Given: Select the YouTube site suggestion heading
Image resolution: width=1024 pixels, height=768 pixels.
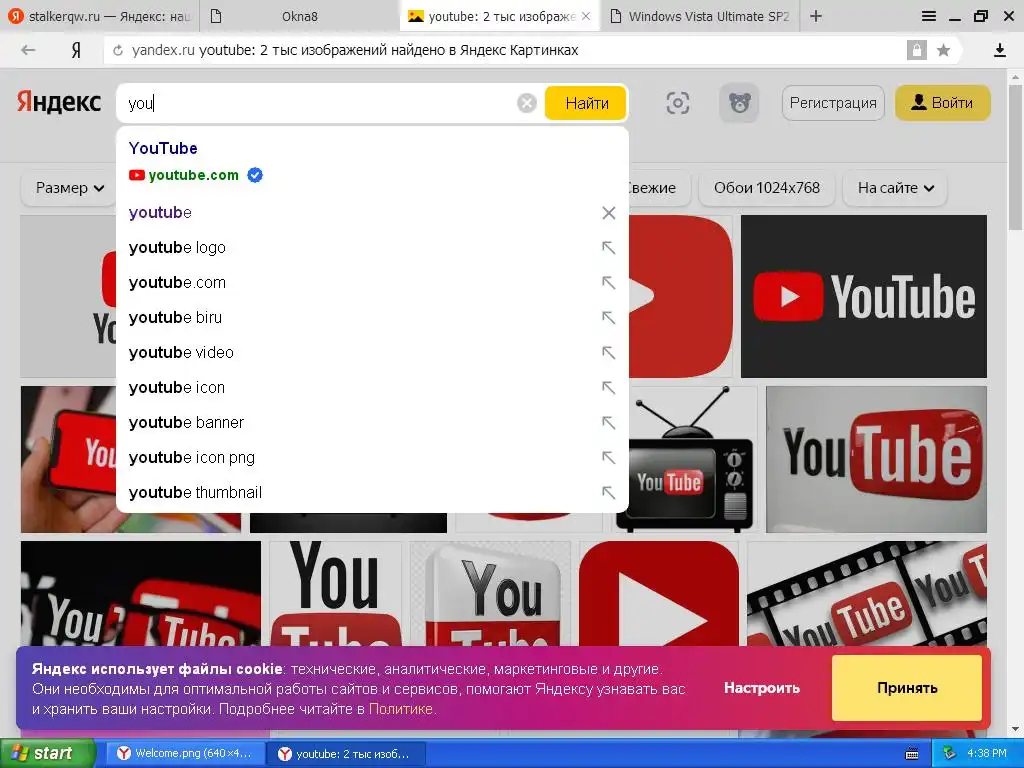Looking at the screenshot, I should (x=163, y=148).
